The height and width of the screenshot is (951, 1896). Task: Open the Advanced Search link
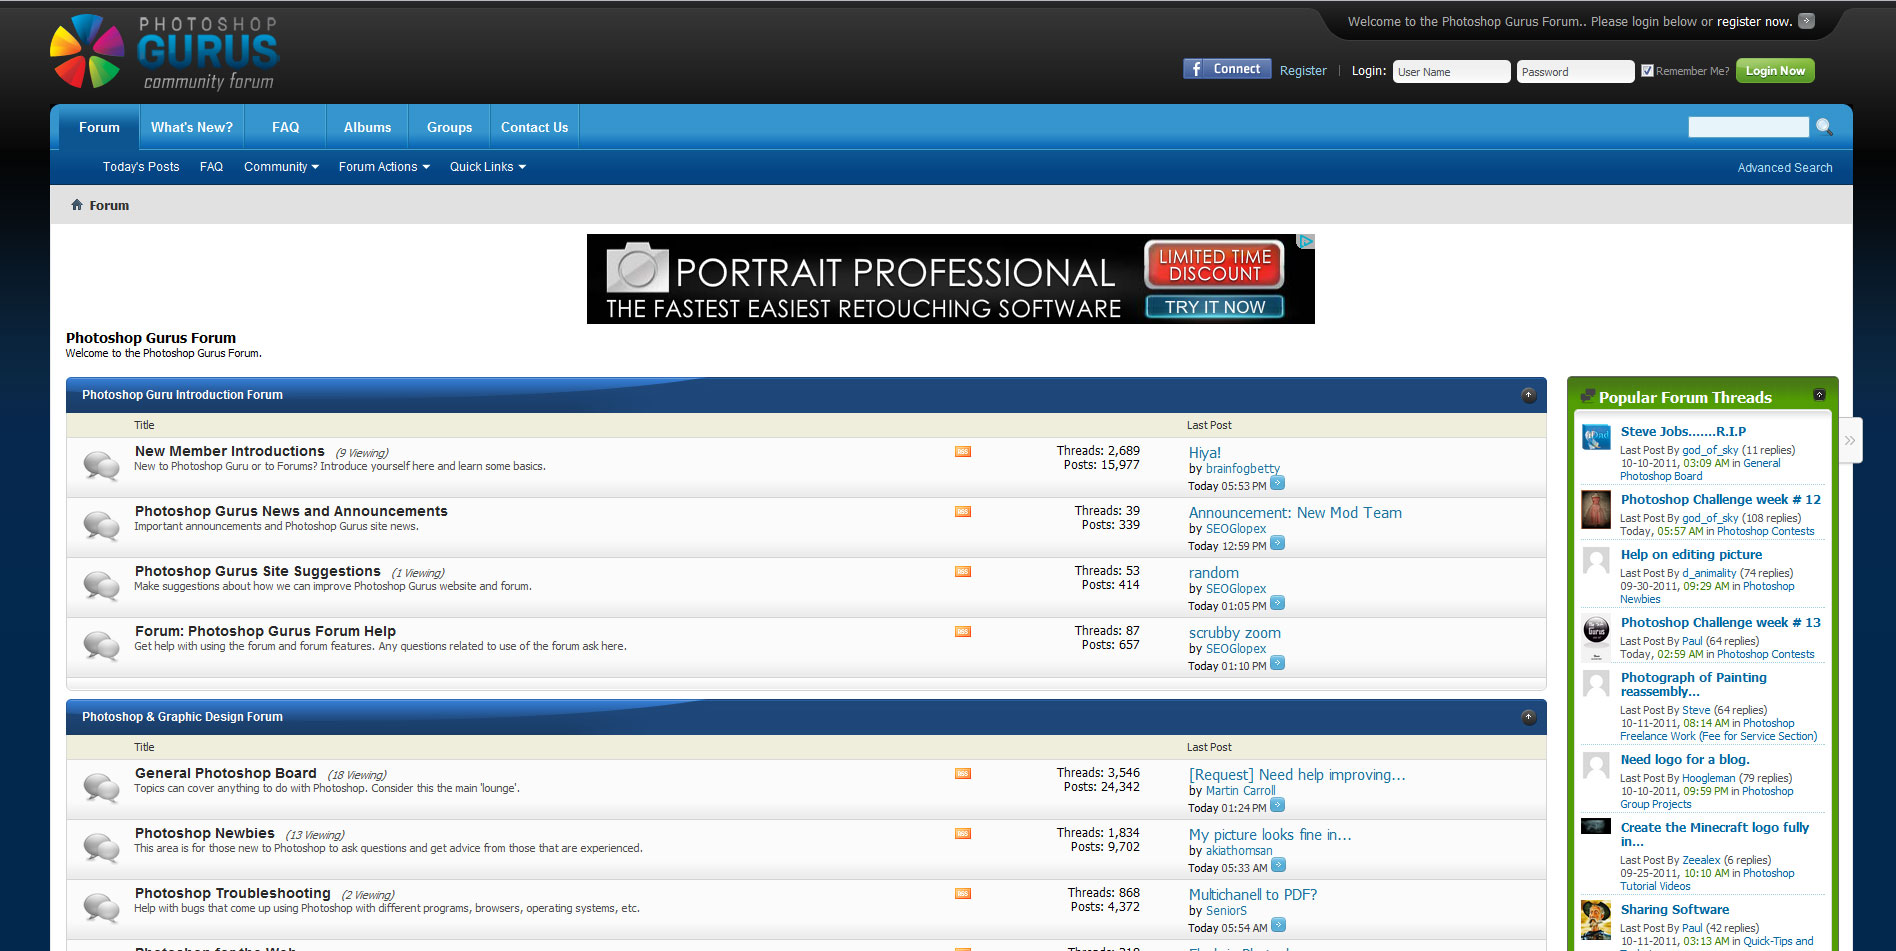click(x=1785, y=168)
